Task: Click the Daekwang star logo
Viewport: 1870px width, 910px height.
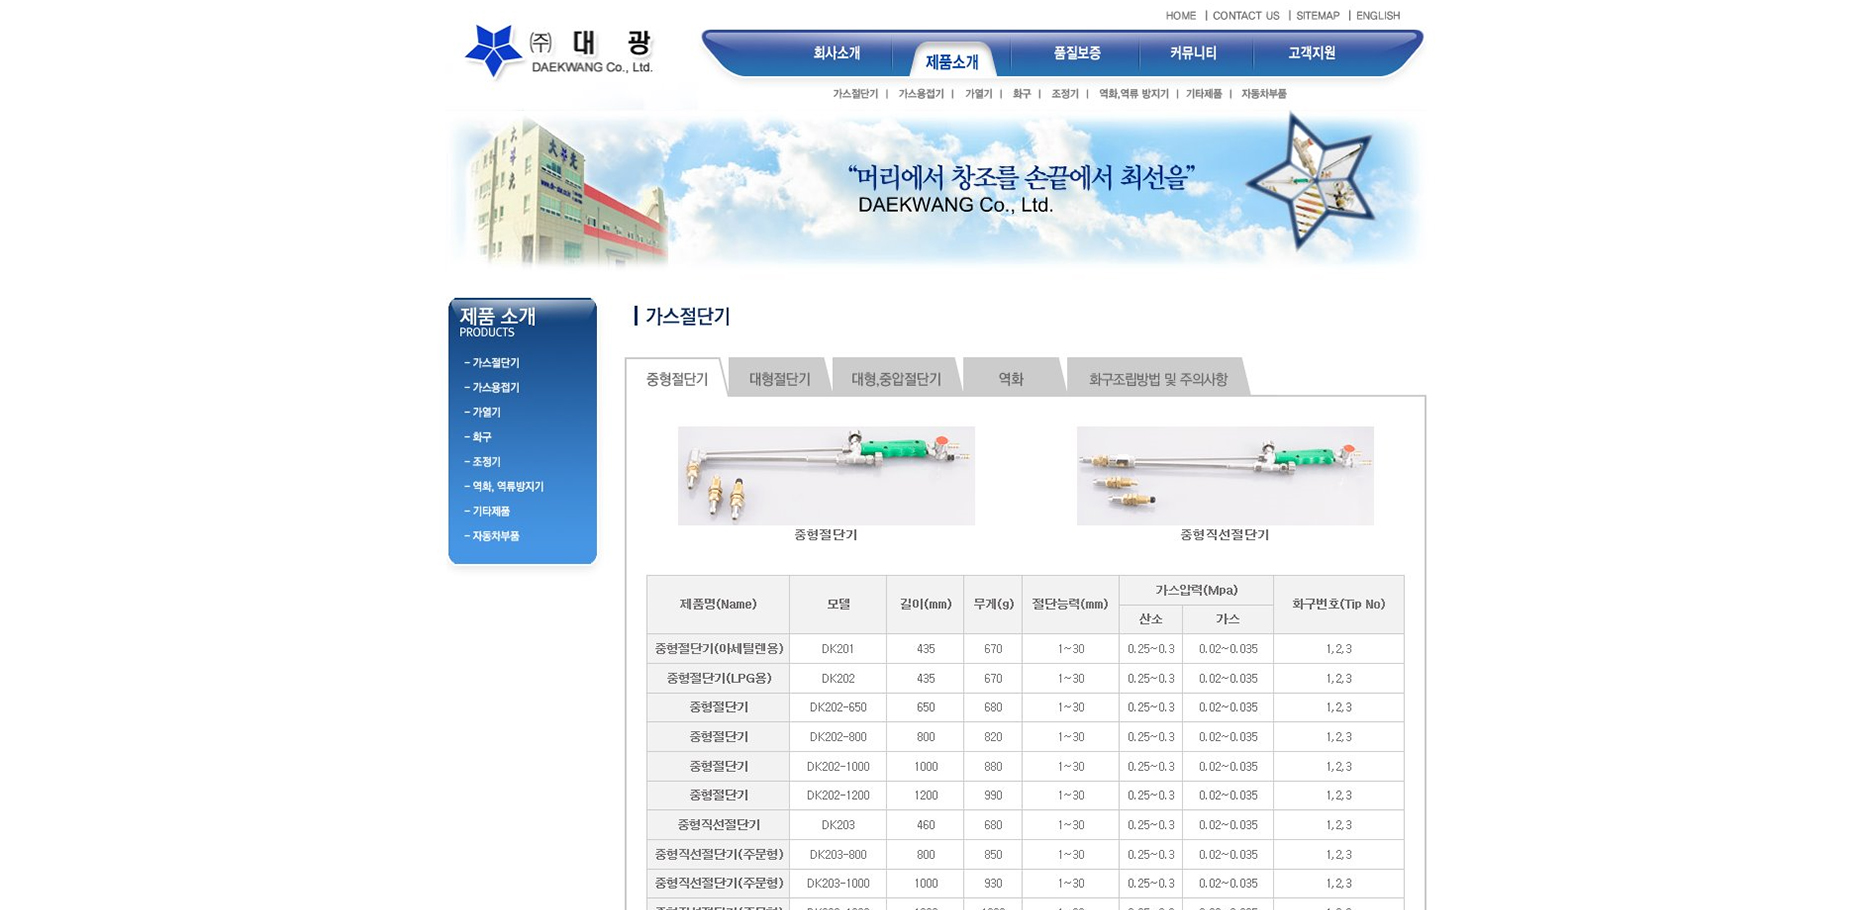Action: 493,50
